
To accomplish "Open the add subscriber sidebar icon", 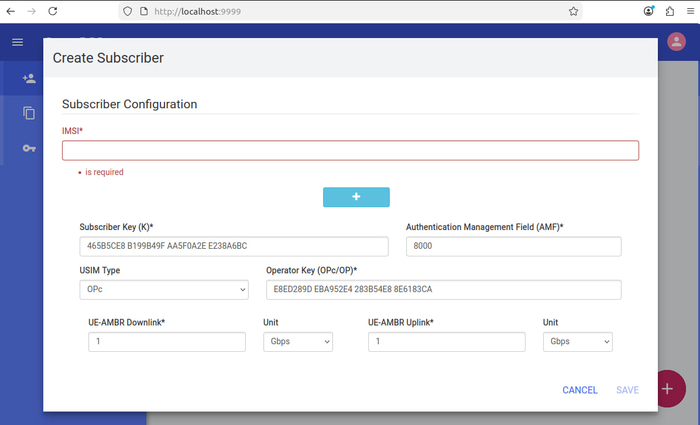I will [29, 78].
